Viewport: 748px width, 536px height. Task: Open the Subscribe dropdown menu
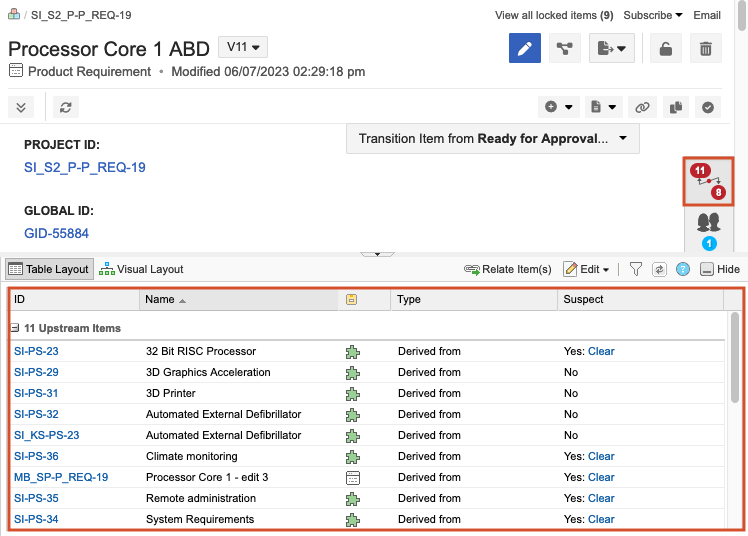[x=653, y=15]
